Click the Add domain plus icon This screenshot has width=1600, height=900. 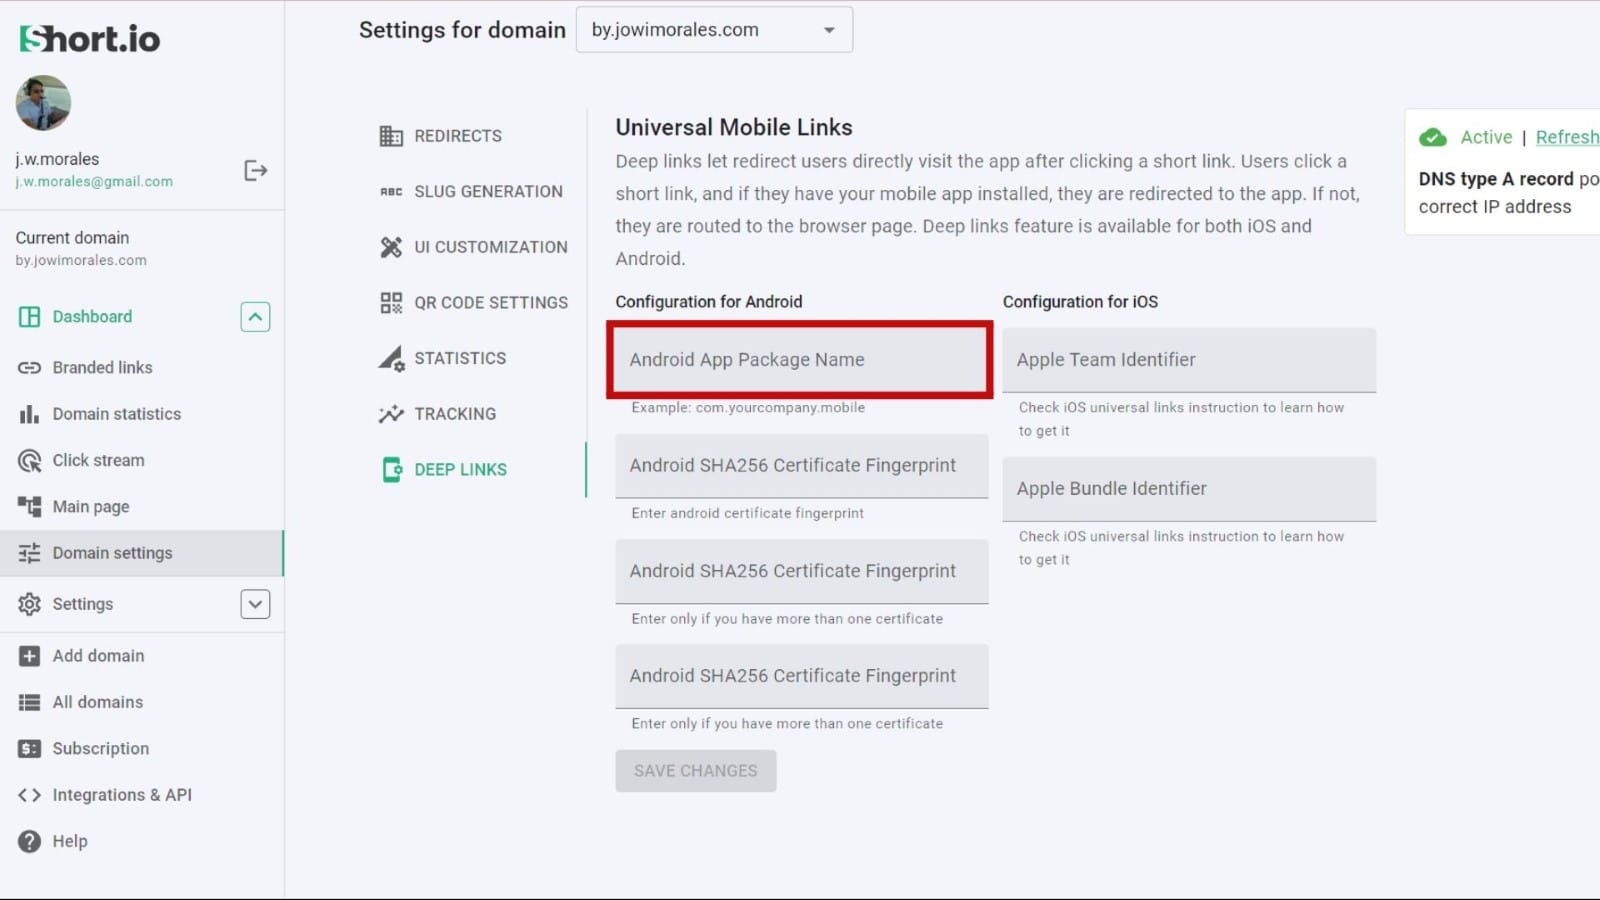click(29, 656)
